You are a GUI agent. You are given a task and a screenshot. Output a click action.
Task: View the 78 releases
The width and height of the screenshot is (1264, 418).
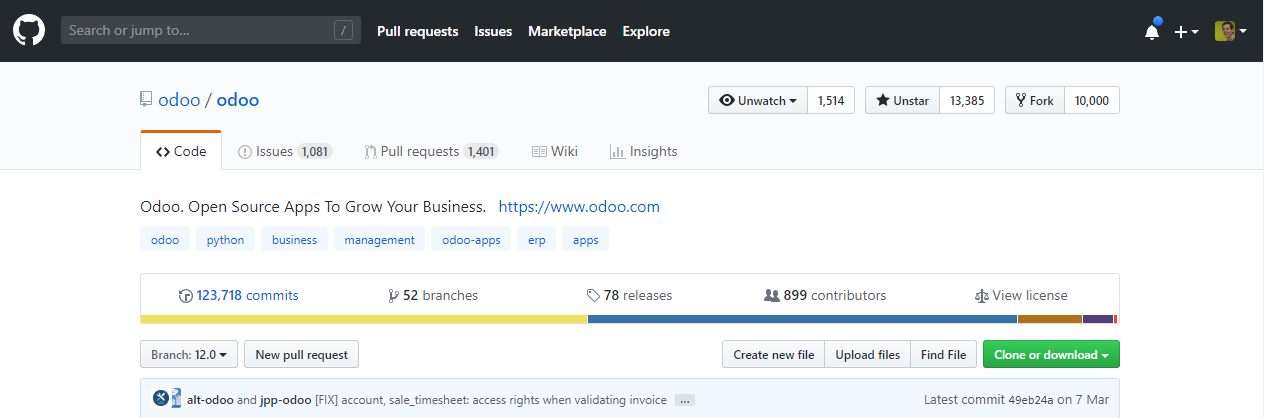click(x=630, y=295)
